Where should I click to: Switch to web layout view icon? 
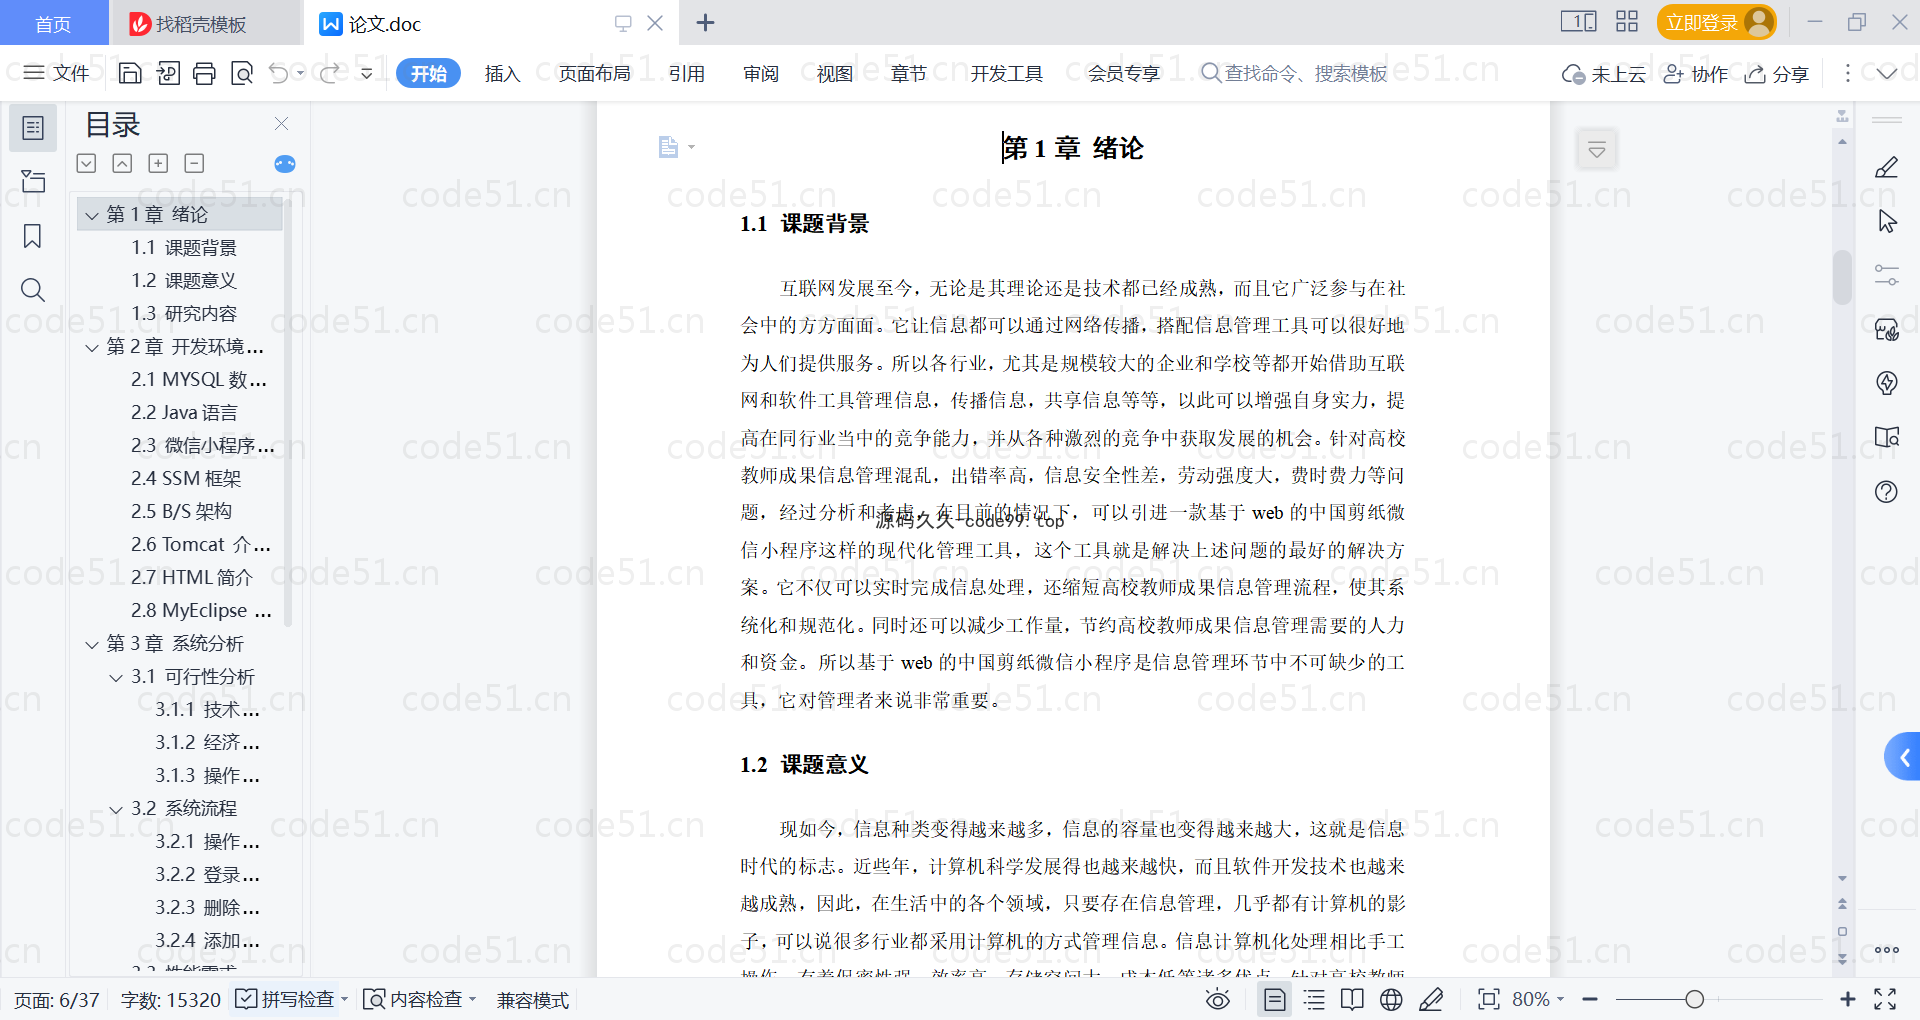[1391, 999]
